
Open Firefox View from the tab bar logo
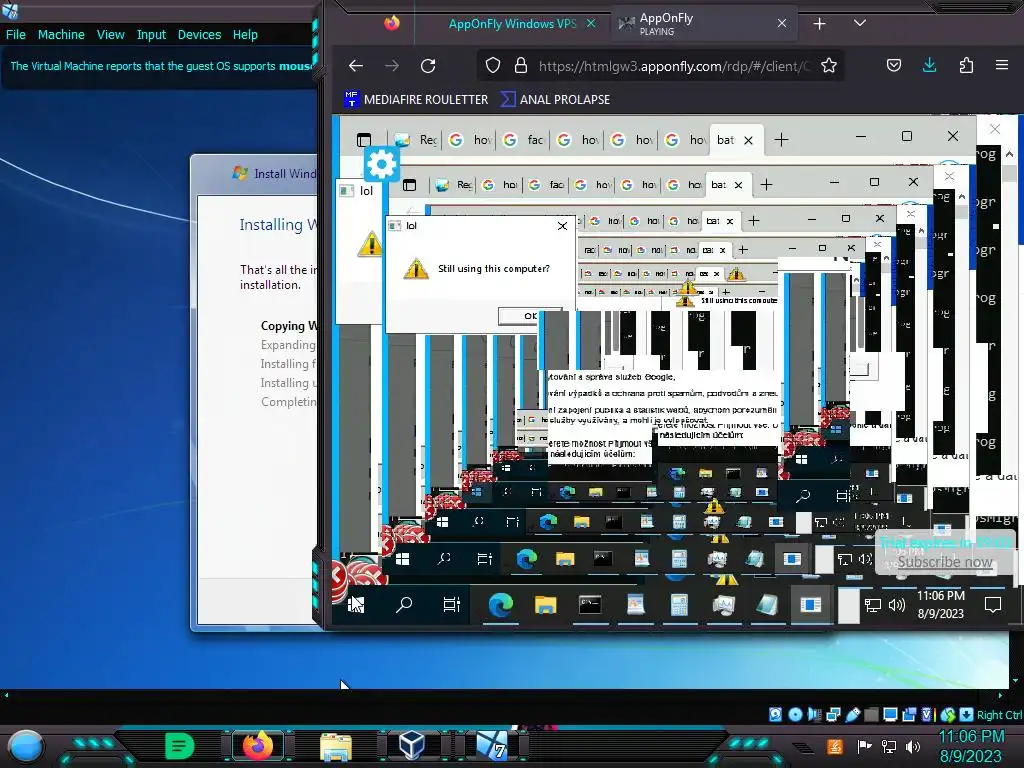(x=392, y=24)
